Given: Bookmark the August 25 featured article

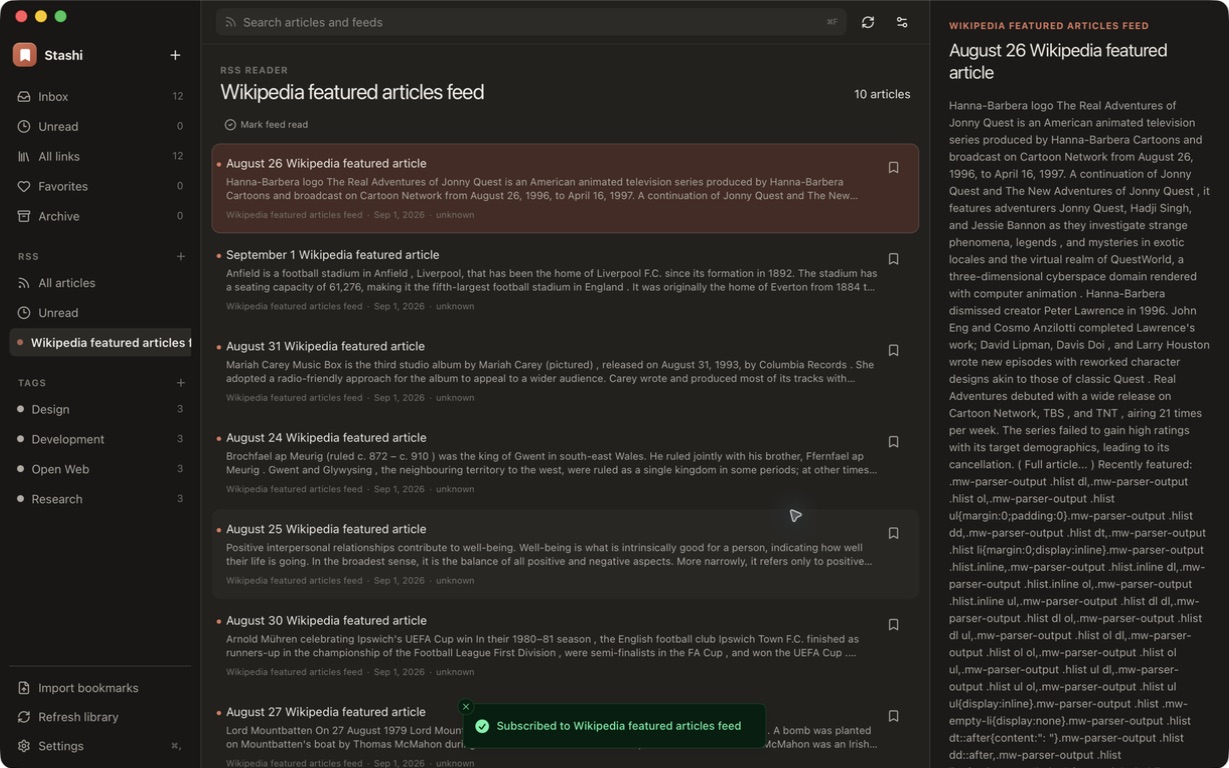Looking at the screenshot, I should [894, 534].
